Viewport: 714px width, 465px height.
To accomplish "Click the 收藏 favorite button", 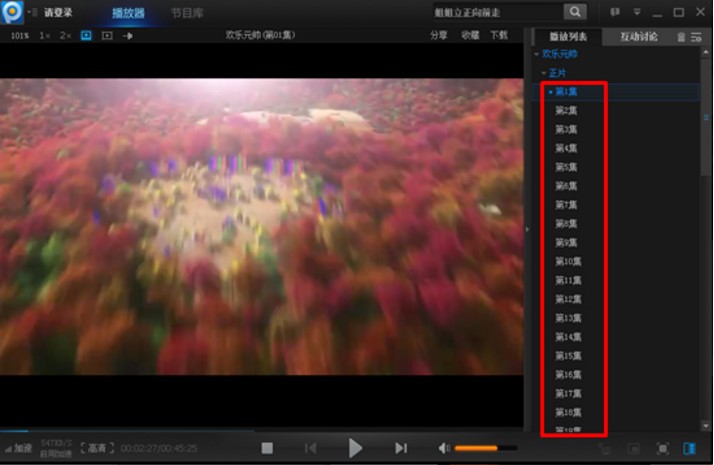I will point(470,35).
